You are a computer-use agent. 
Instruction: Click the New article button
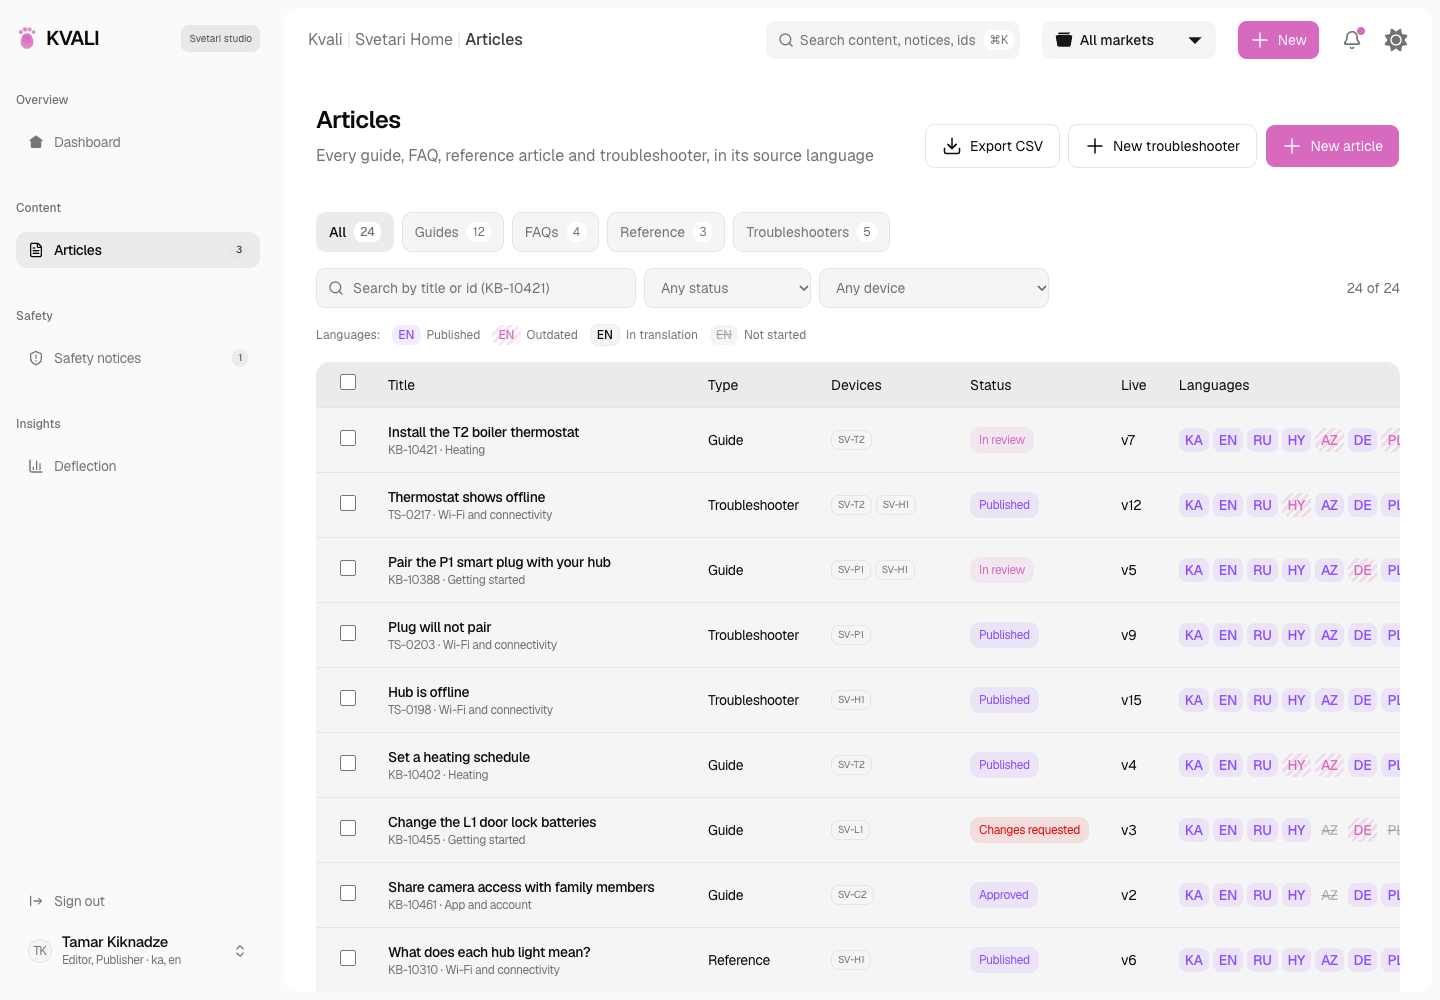1332,146
